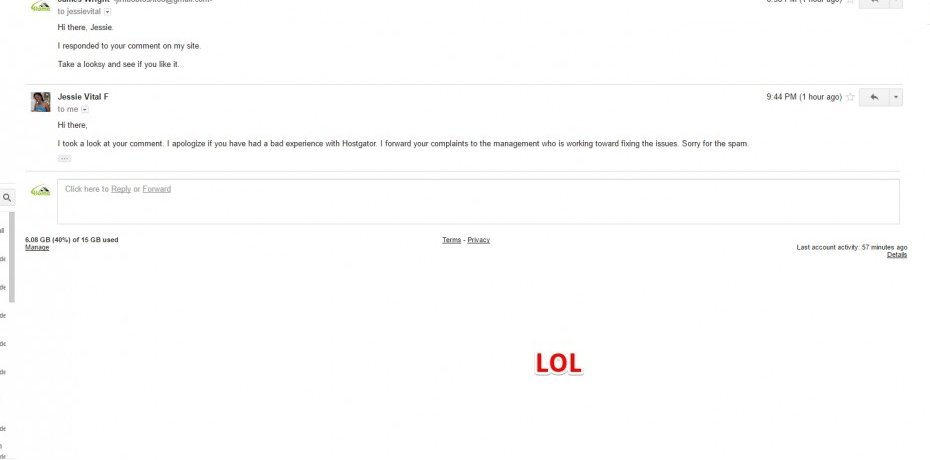930x460 pixels.
Task: Click Manage under storage usage
Action: point(37,248)
